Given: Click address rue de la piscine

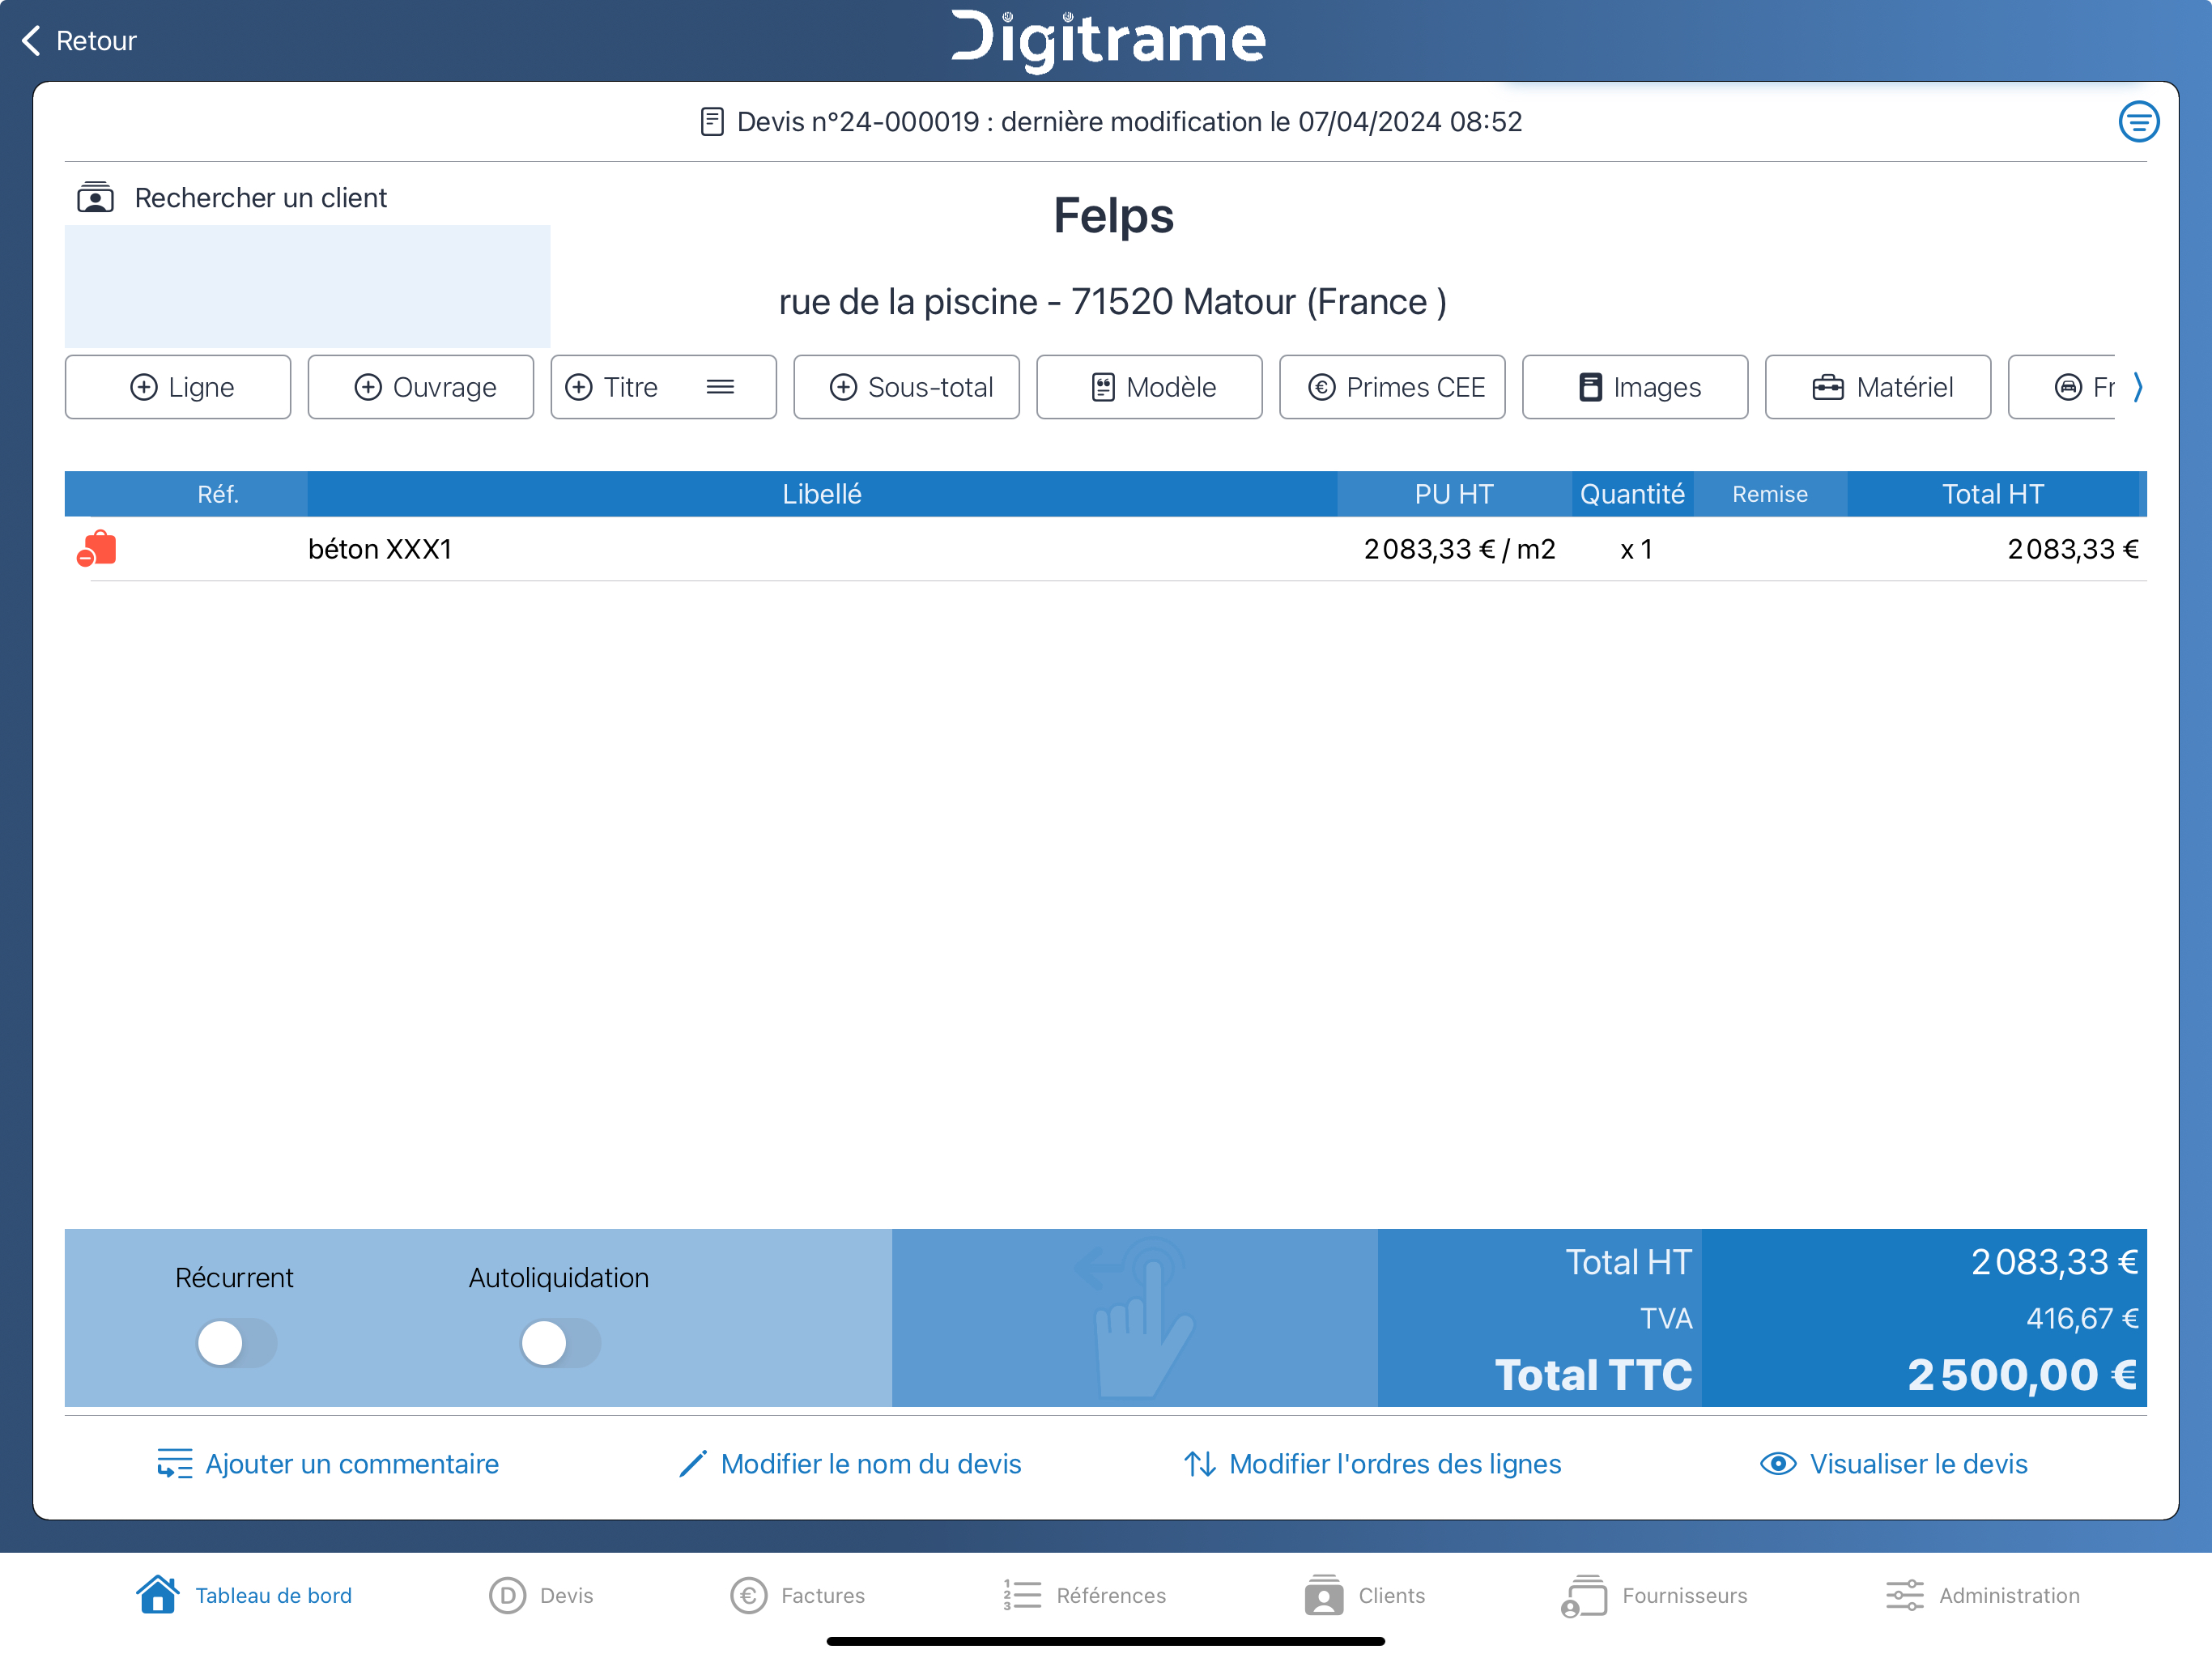Looking at the screenshot, I should [x=1112, y=302].
